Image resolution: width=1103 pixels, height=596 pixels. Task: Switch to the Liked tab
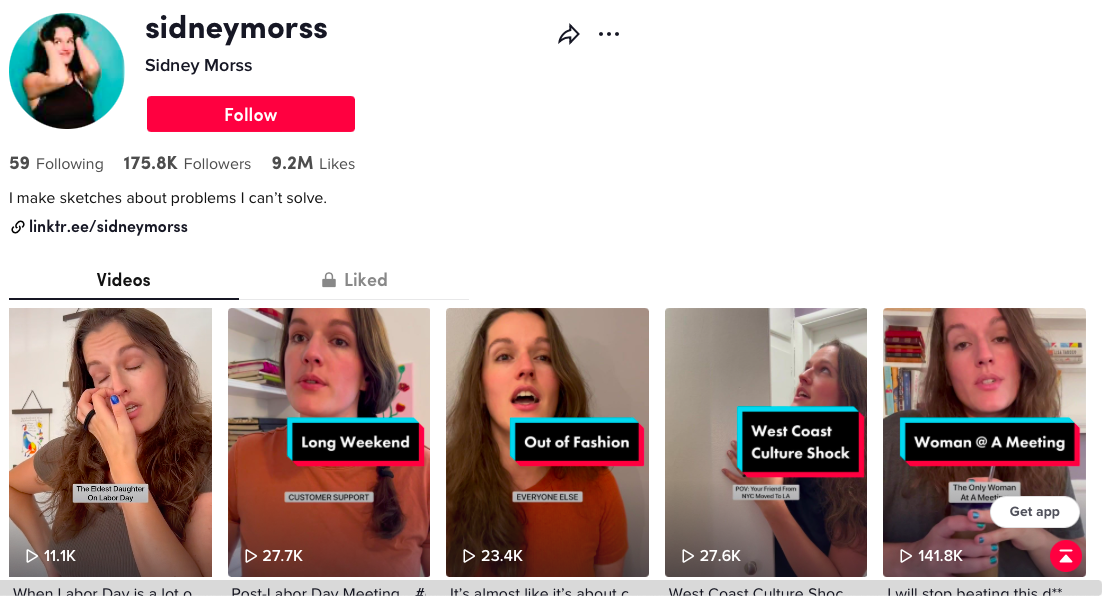coord(354,280)
